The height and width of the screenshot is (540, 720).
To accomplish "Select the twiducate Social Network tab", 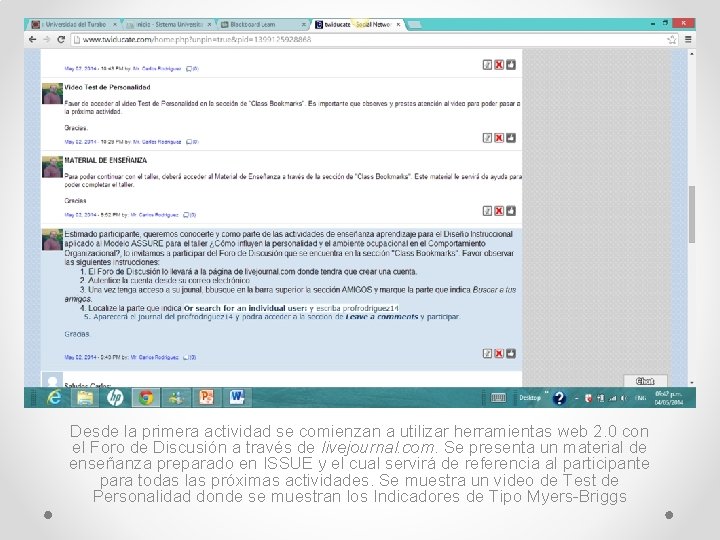I will [x=357, y=24].
